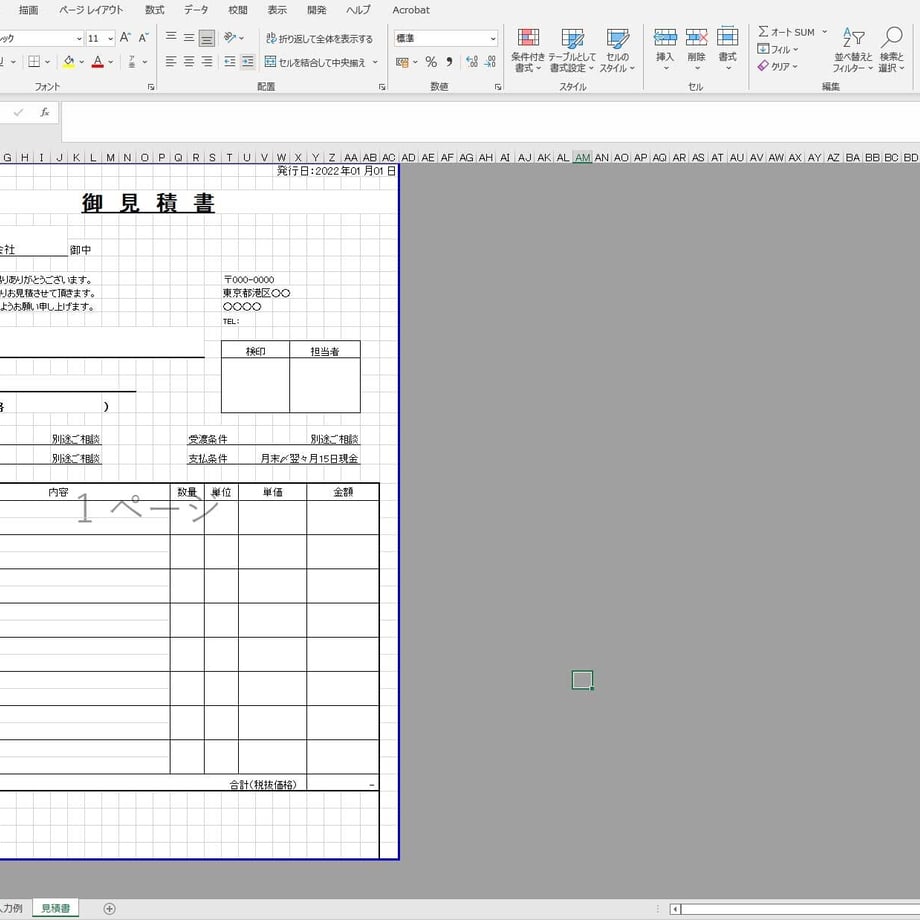
Task: Open Sort & Filter (並べ替えとフィルター)
Action: pos(853,50)
